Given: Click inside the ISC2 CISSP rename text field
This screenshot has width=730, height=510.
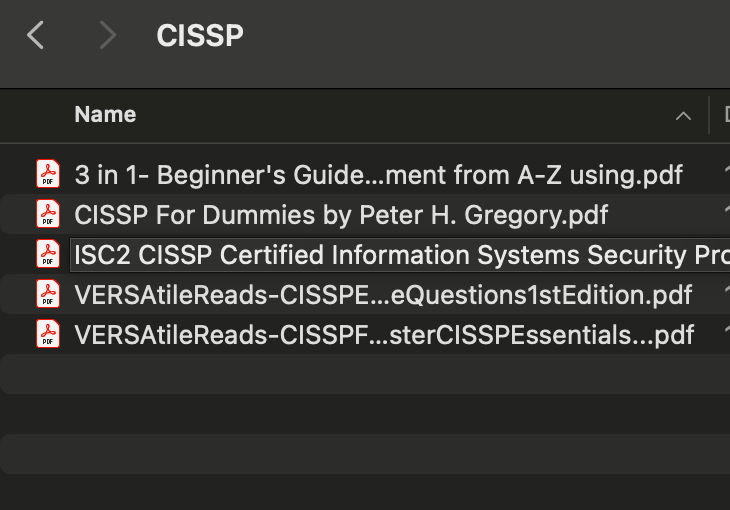Looking at the screenshot, I should (x=400, y=255).
